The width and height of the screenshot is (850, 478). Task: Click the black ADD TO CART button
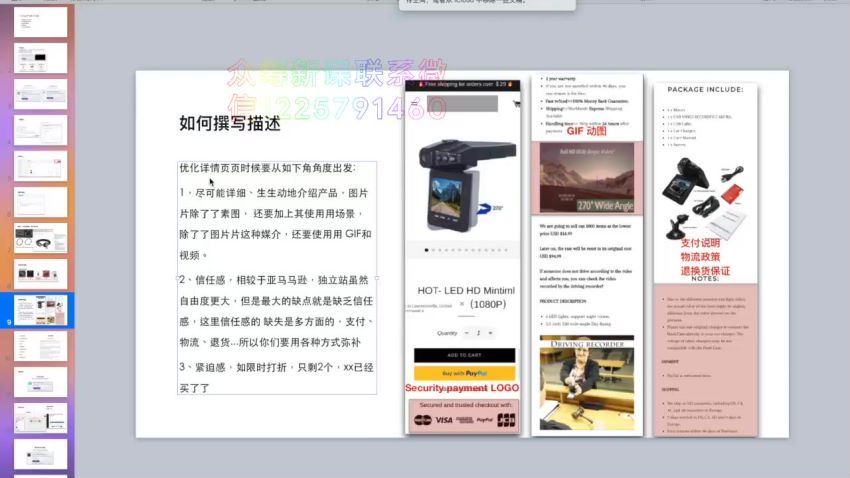click(x=465, y=355)
